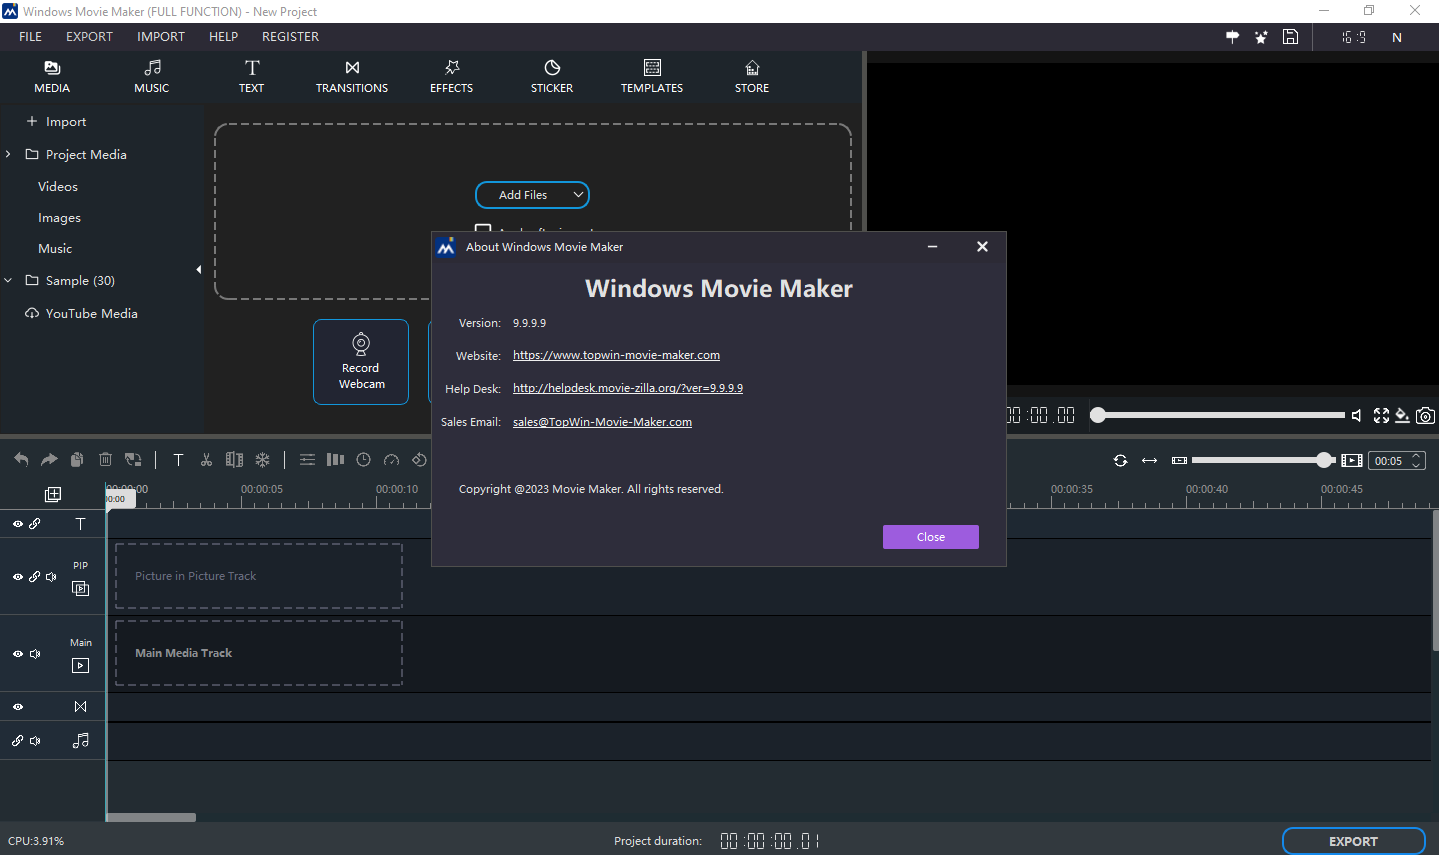1439x855 pixels.
Task: Click the Undo icon in timeline toolbar
Action: tap(21, 460)
